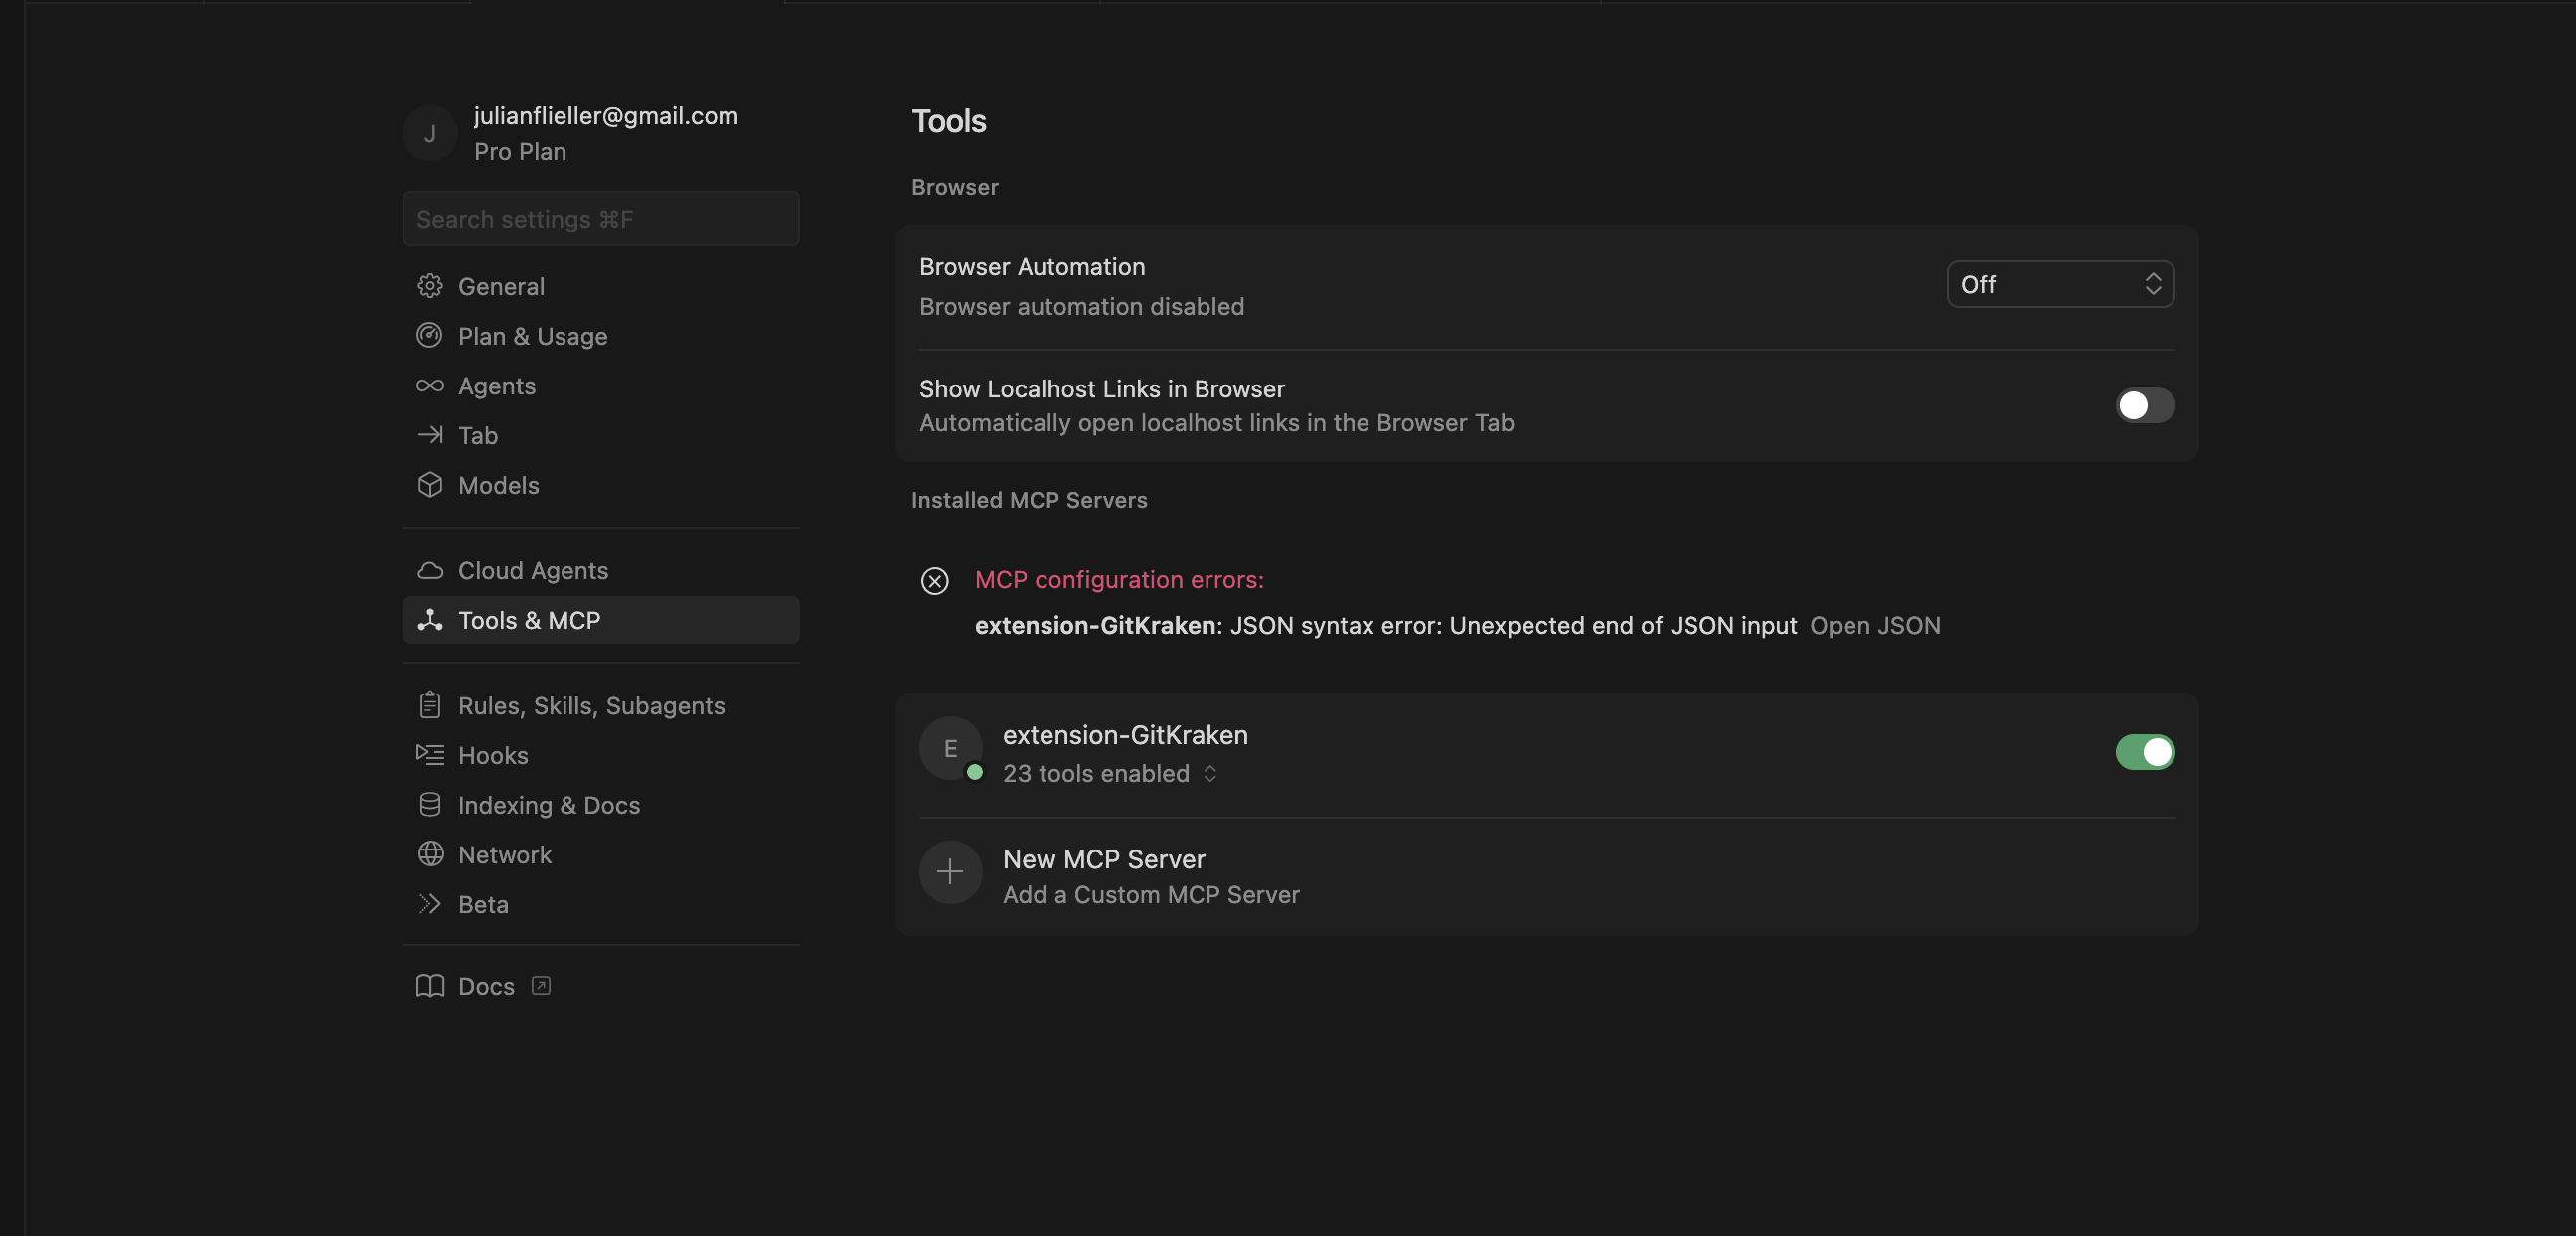Switch to the Tools & MCP section

pyautogui.click(x=529, y=620)
